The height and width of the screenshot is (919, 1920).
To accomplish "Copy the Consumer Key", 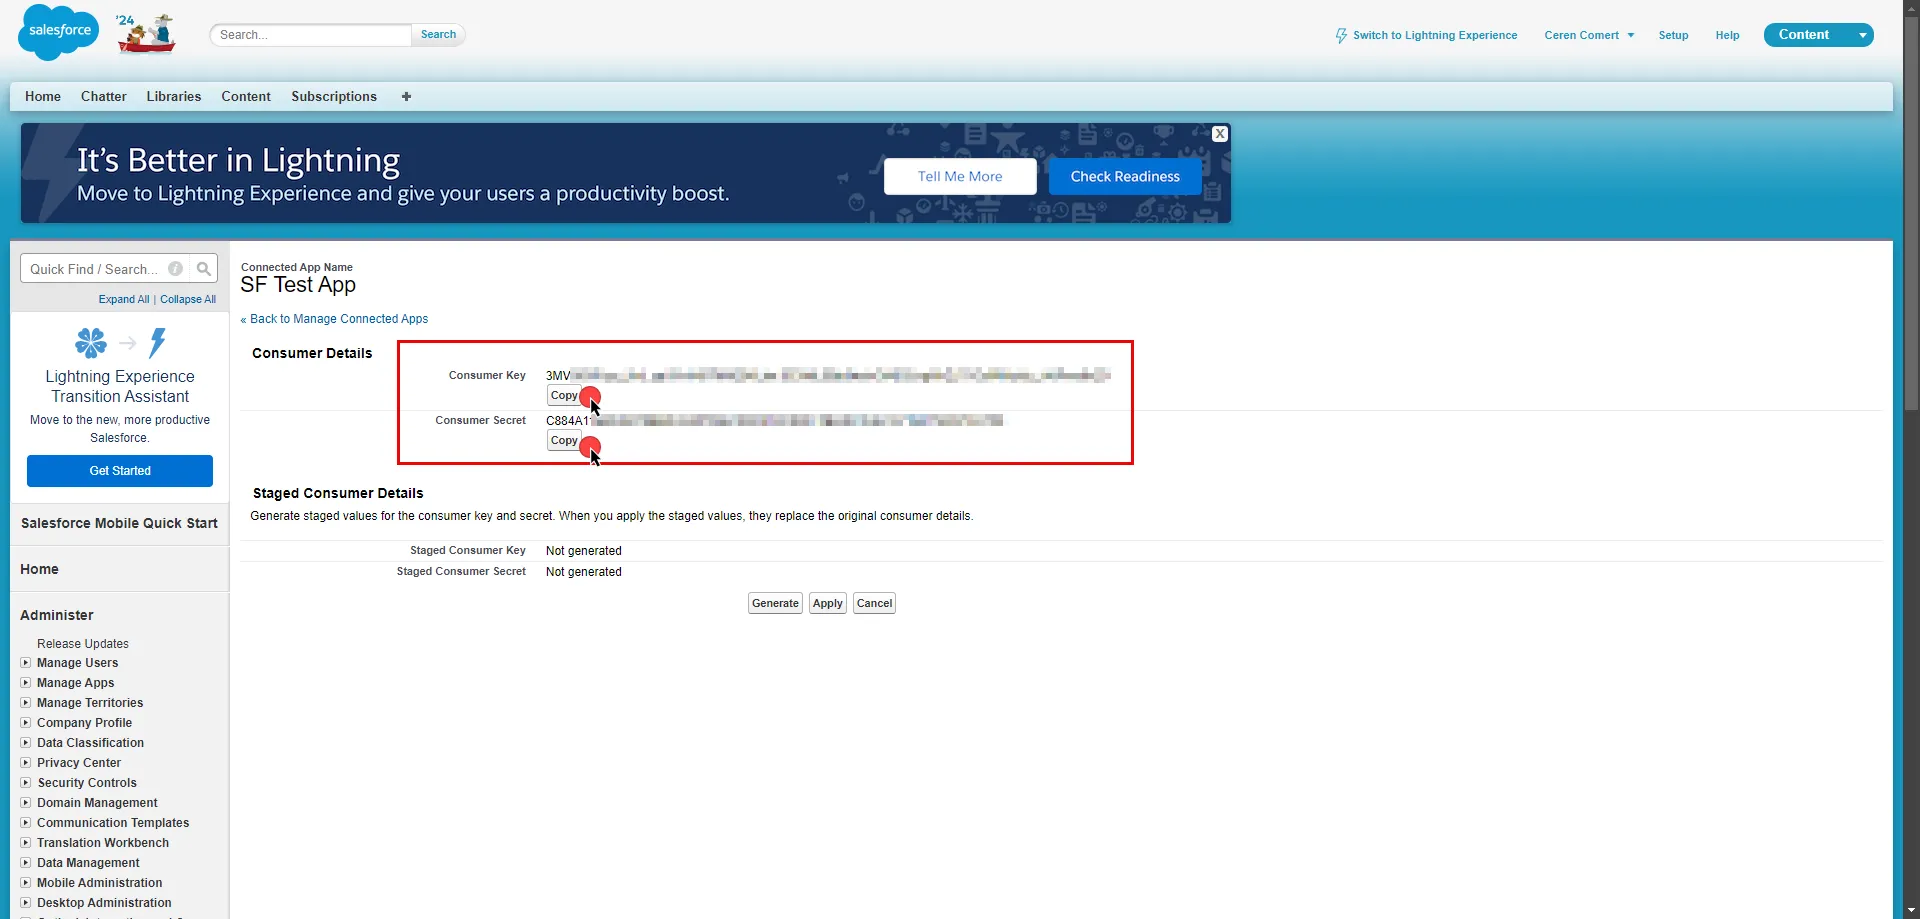I will pyautogui.click(x=564, y=396).
